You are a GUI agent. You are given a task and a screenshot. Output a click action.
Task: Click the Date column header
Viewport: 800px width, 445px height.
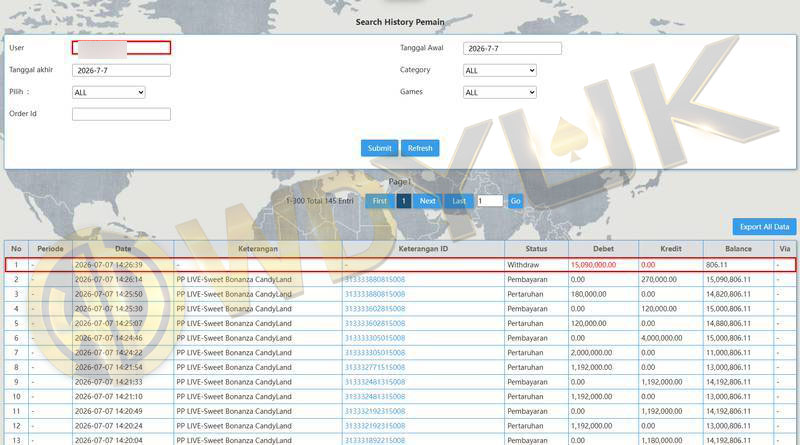click(x=123, y=249)
